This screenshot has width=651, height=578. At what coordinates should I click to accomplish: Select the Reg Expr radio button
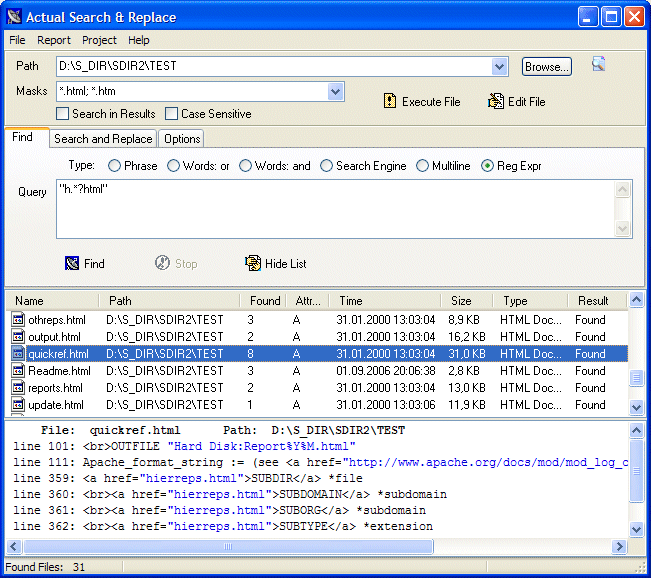click(487, 166)
